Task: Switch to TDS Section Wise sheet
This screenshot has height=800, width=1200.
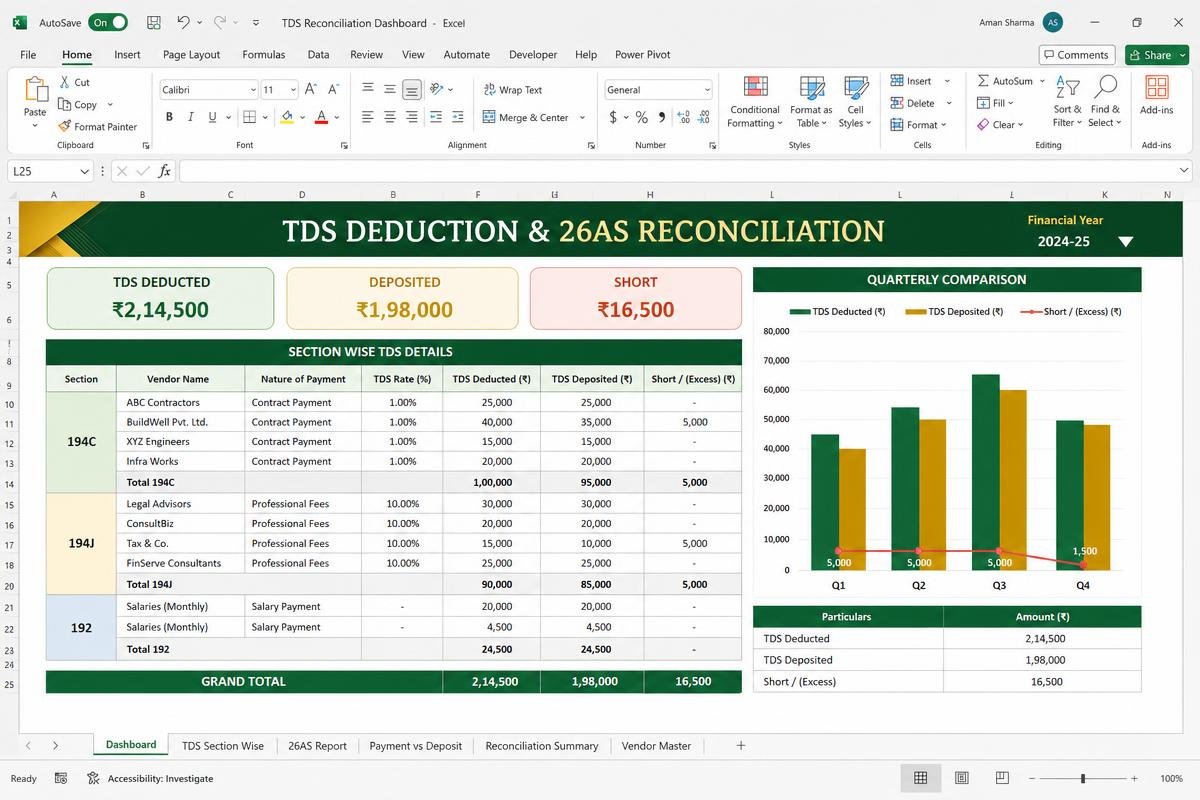Action: tap(223, 746)
